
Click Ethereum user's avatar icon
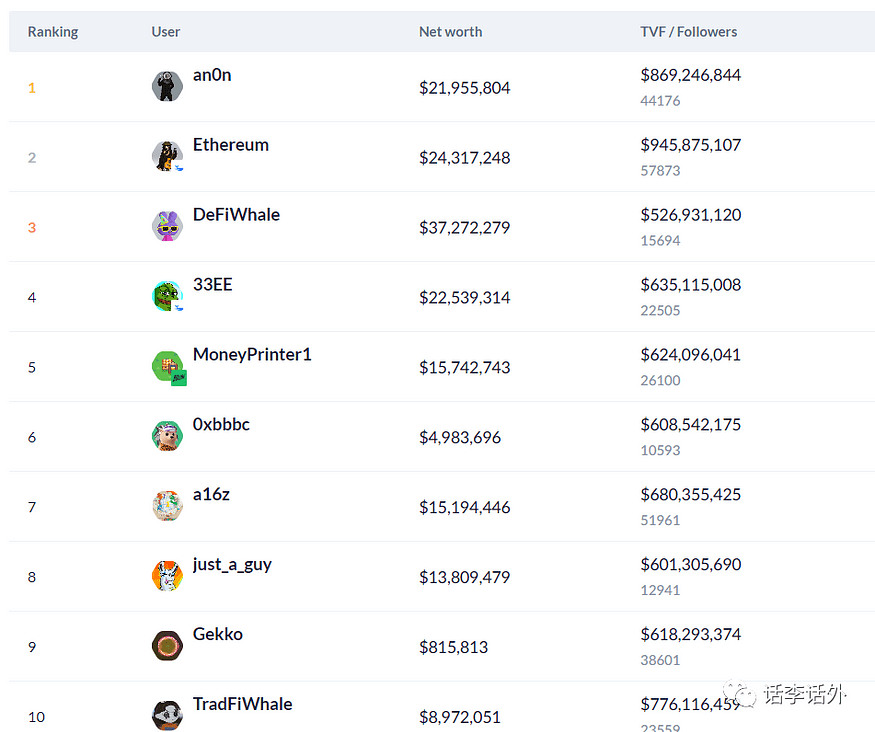(x=167, y=156)
